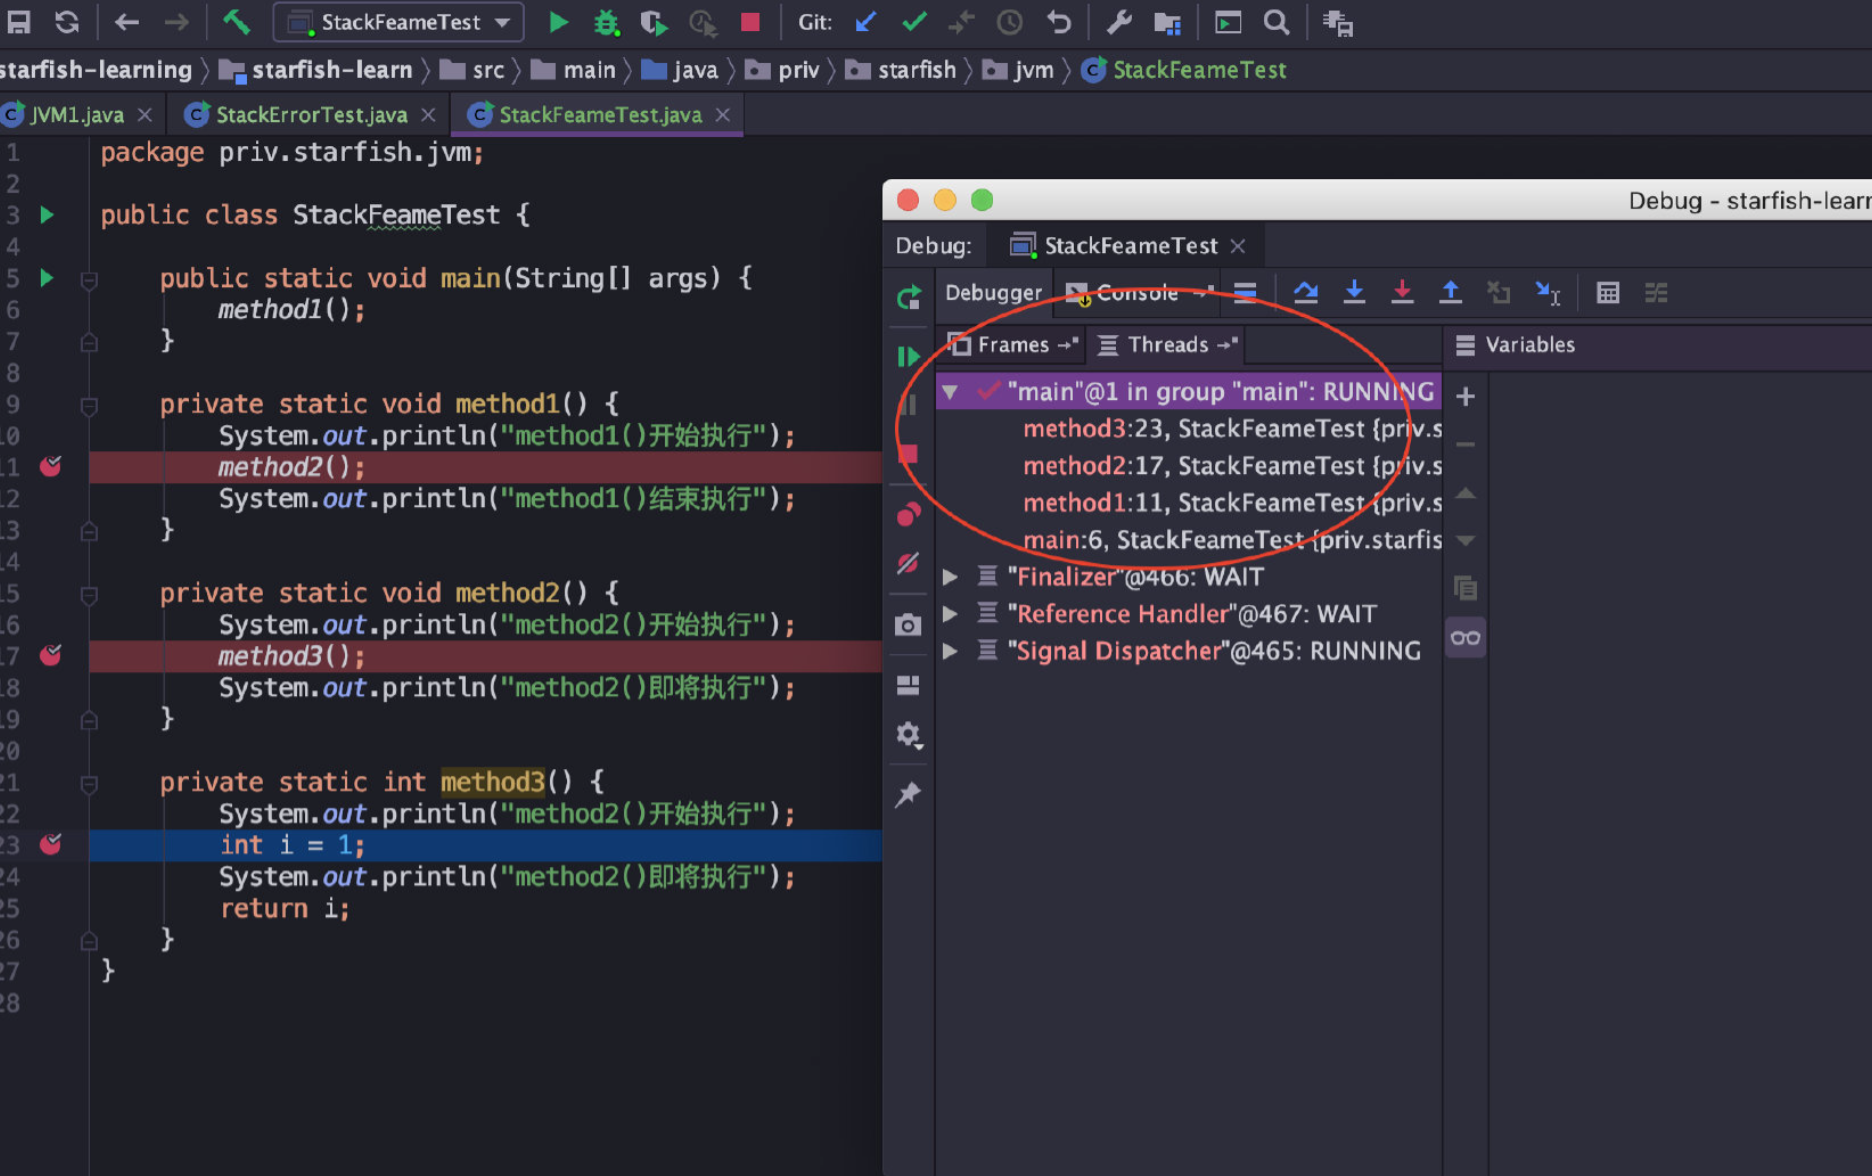Collapse the "main"@1 thread node
The width and height of the screenshot is (1872, 1176).
pyautogui.click(x=950, y=392)
